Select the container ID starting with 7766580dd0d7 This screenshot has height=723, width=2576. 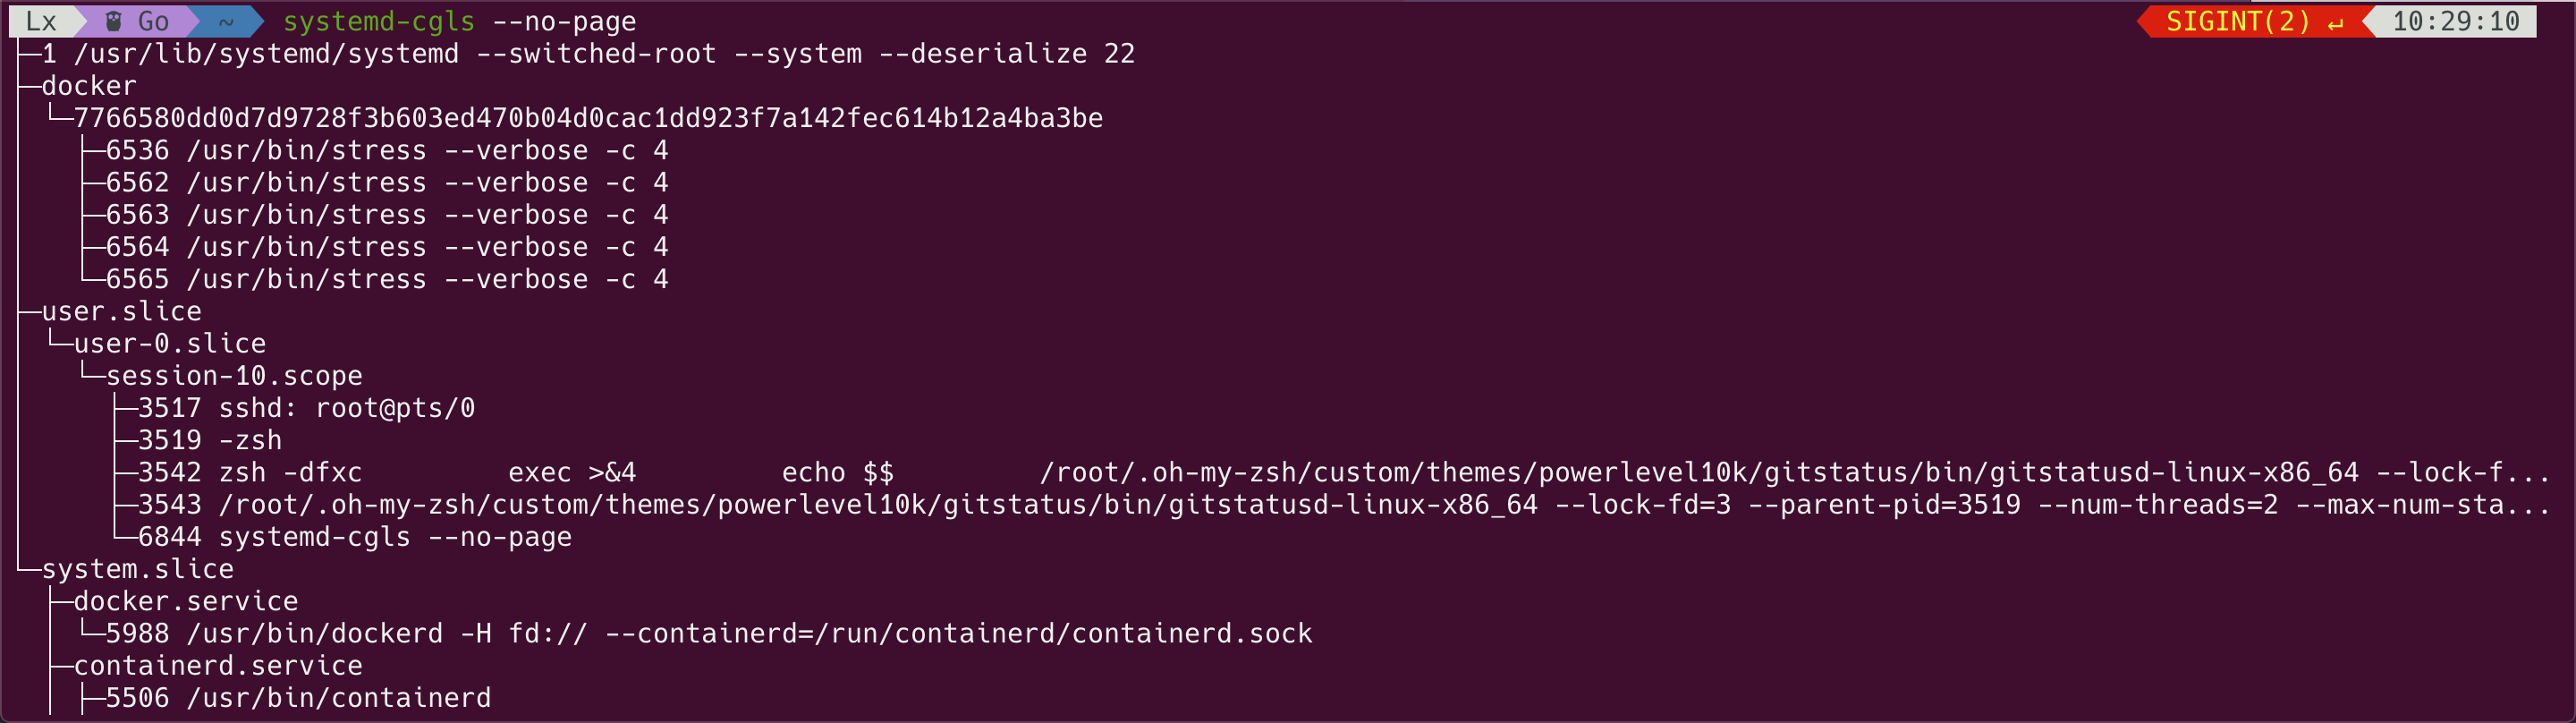(588, 118)
